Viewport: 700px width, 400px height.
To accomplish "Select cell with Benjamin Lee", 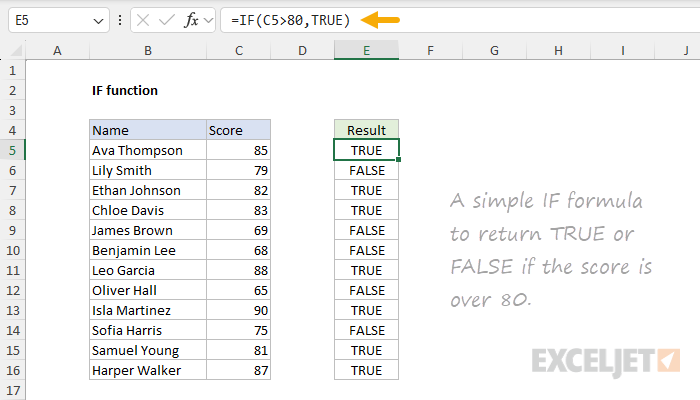I will (148, 250).
